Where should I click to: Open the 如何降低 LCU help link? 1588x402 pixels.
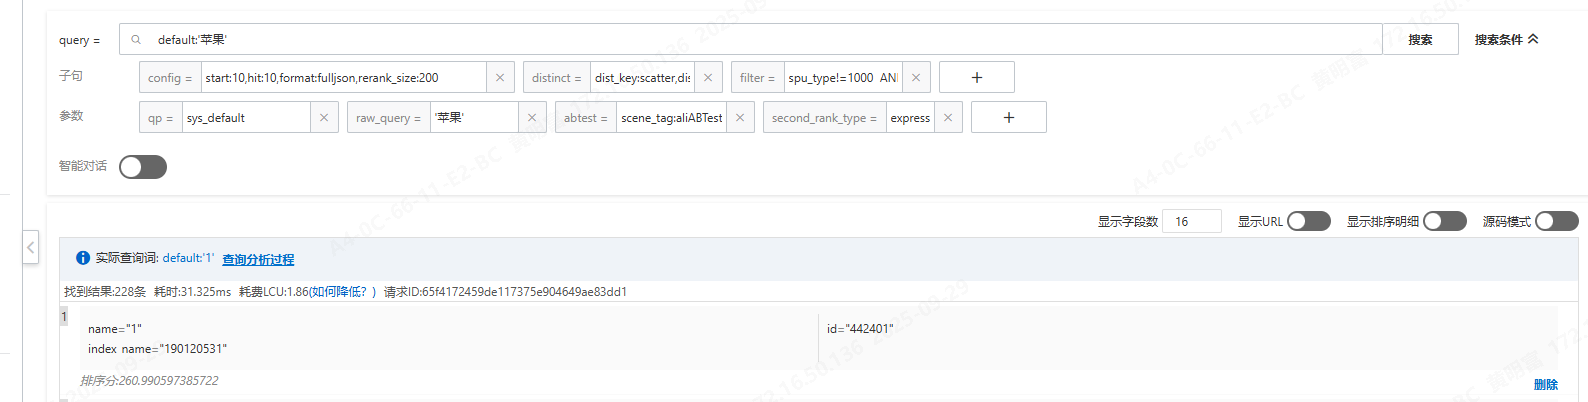(342, 292)
